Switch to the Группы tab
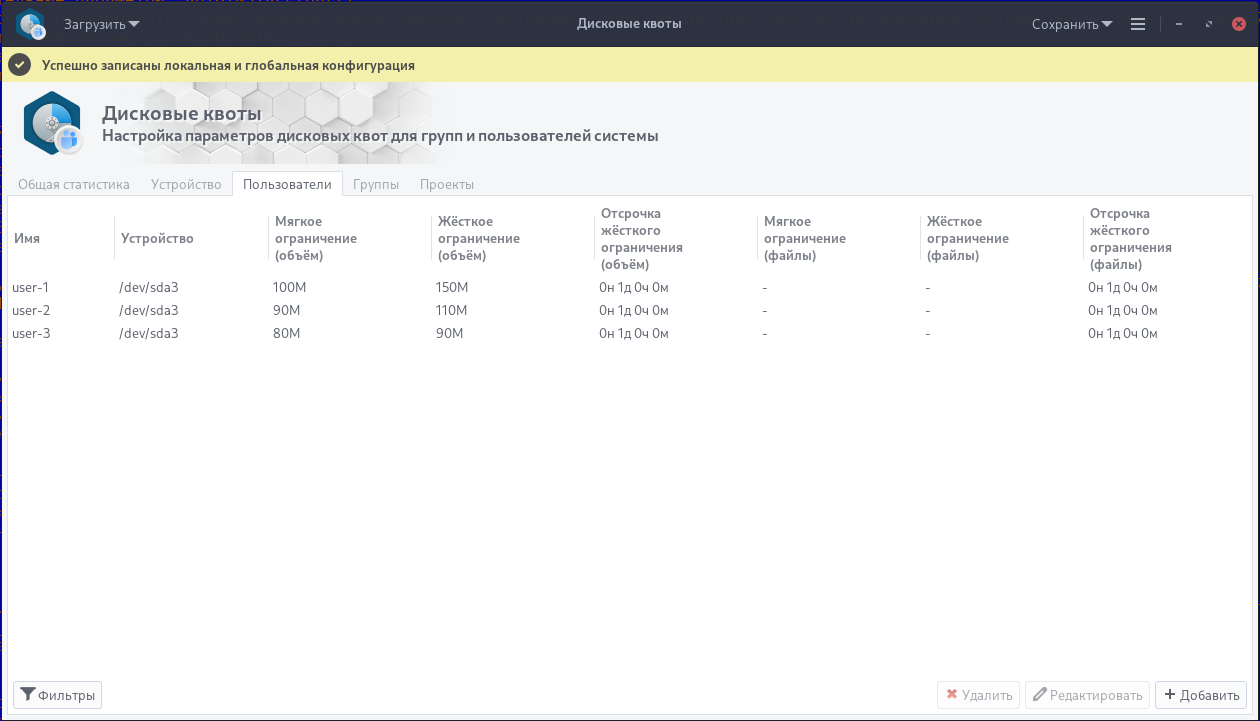This screenshot has height=721, width=1260. 376,184
